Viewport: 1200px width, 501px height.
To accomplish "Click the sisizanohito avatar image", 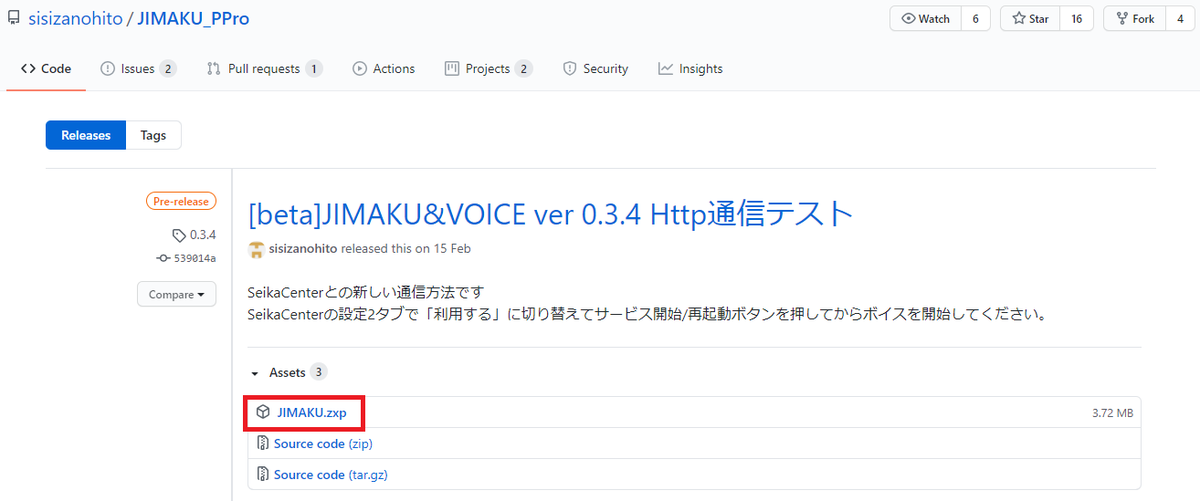I will click(256, 248).
